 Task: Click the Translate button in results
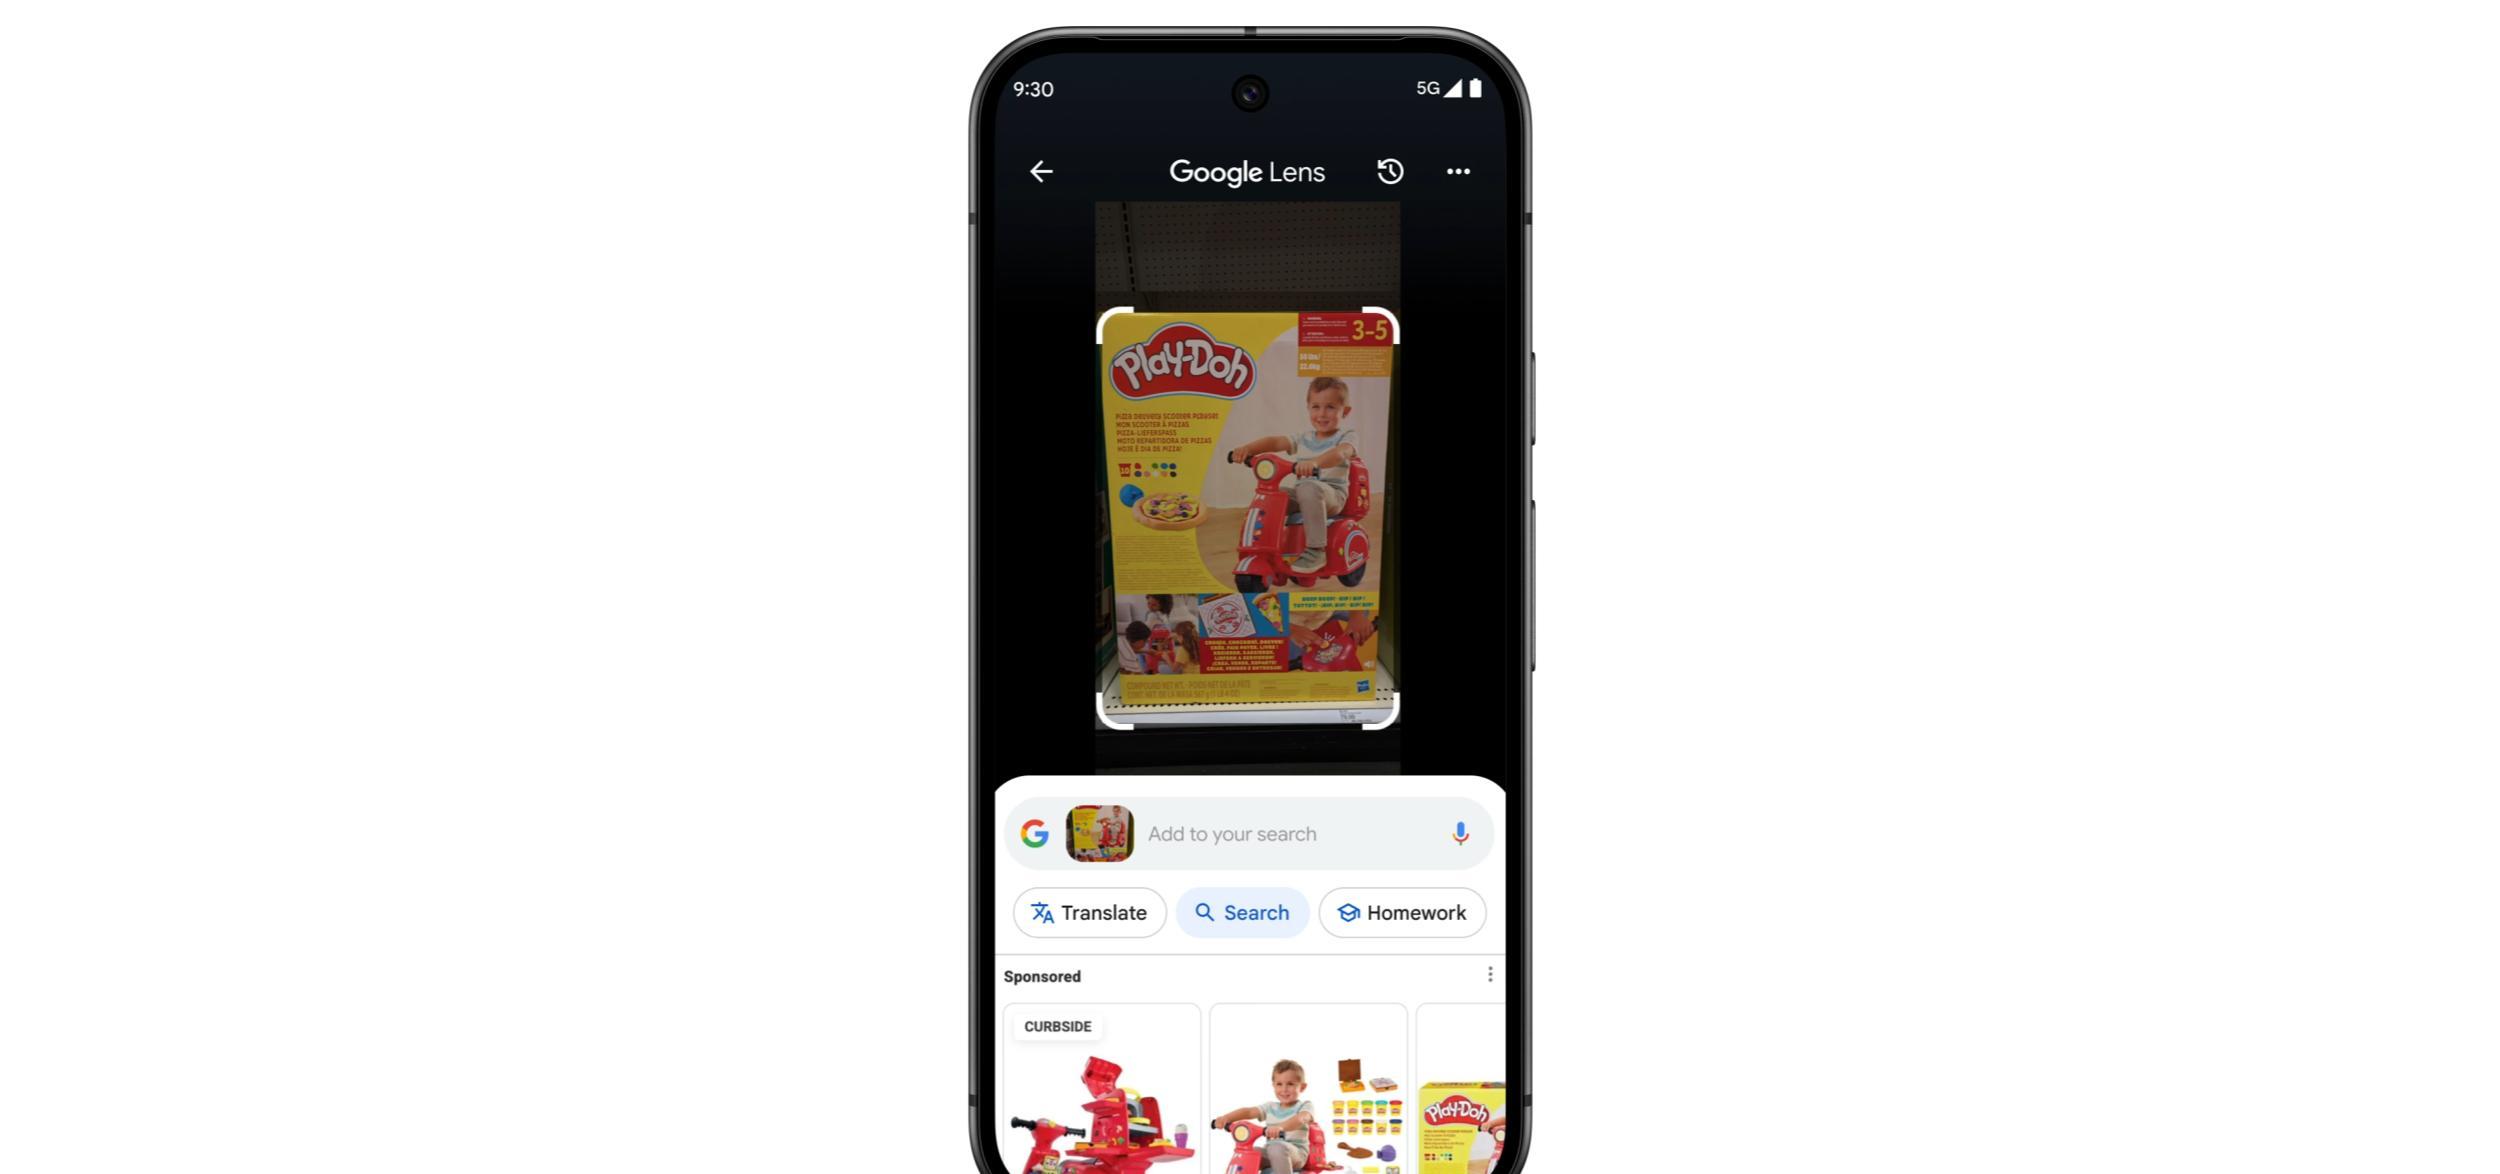(x=1089, y=912)
